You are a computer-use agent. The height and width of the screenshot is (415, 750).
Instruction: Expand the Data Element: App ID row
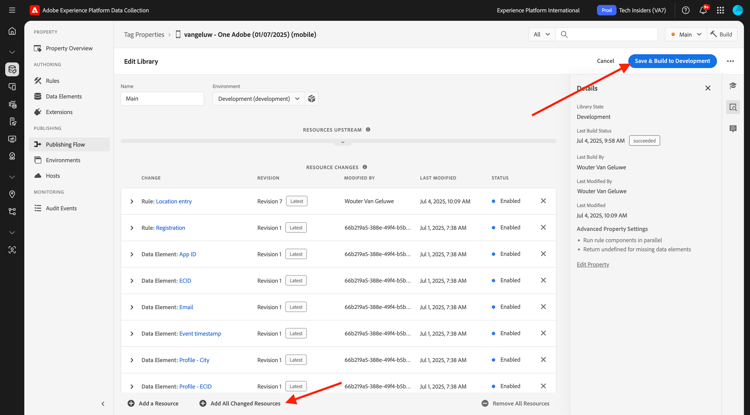(x=132, y=255)
